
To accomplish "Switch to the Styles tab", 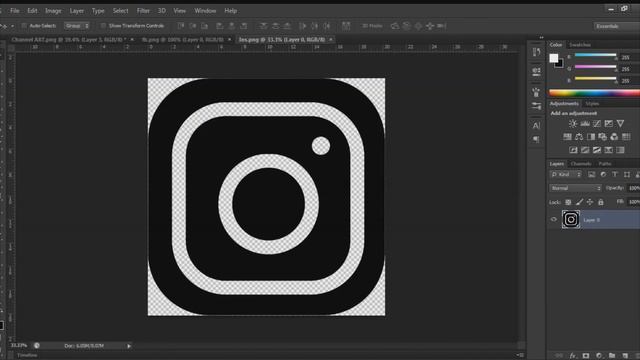I will (x=592, y=104).
